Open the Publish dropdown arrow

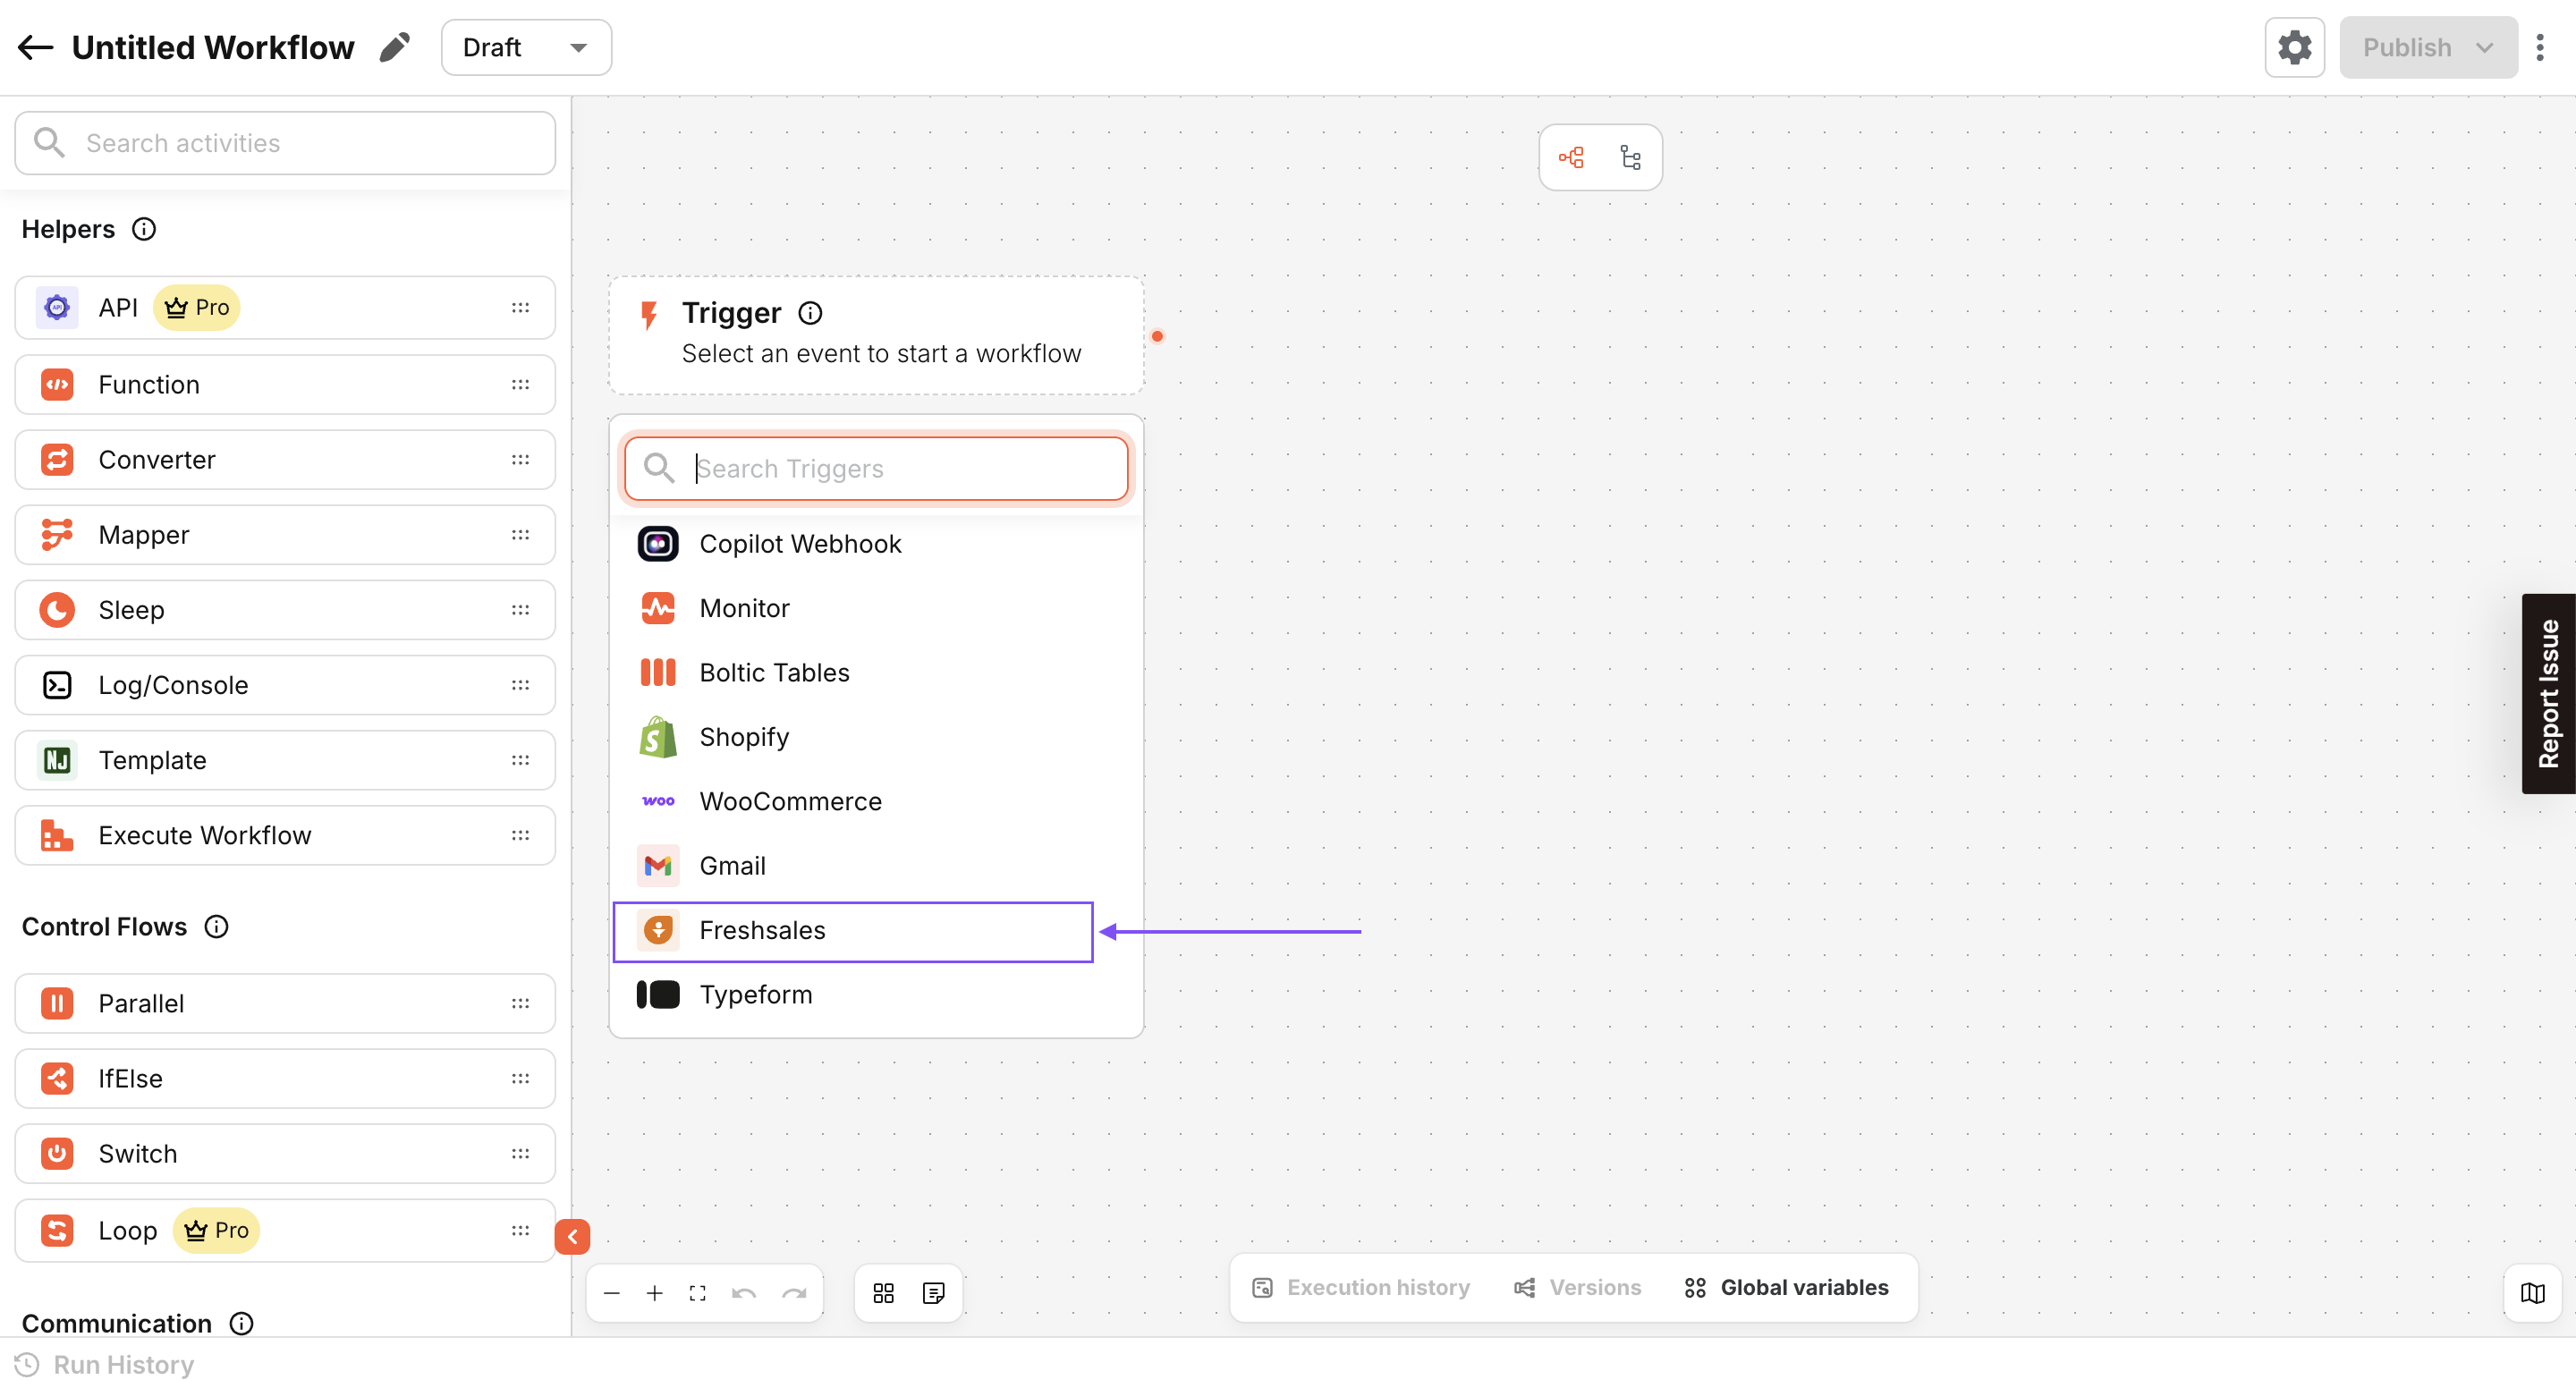point(2484,47)
